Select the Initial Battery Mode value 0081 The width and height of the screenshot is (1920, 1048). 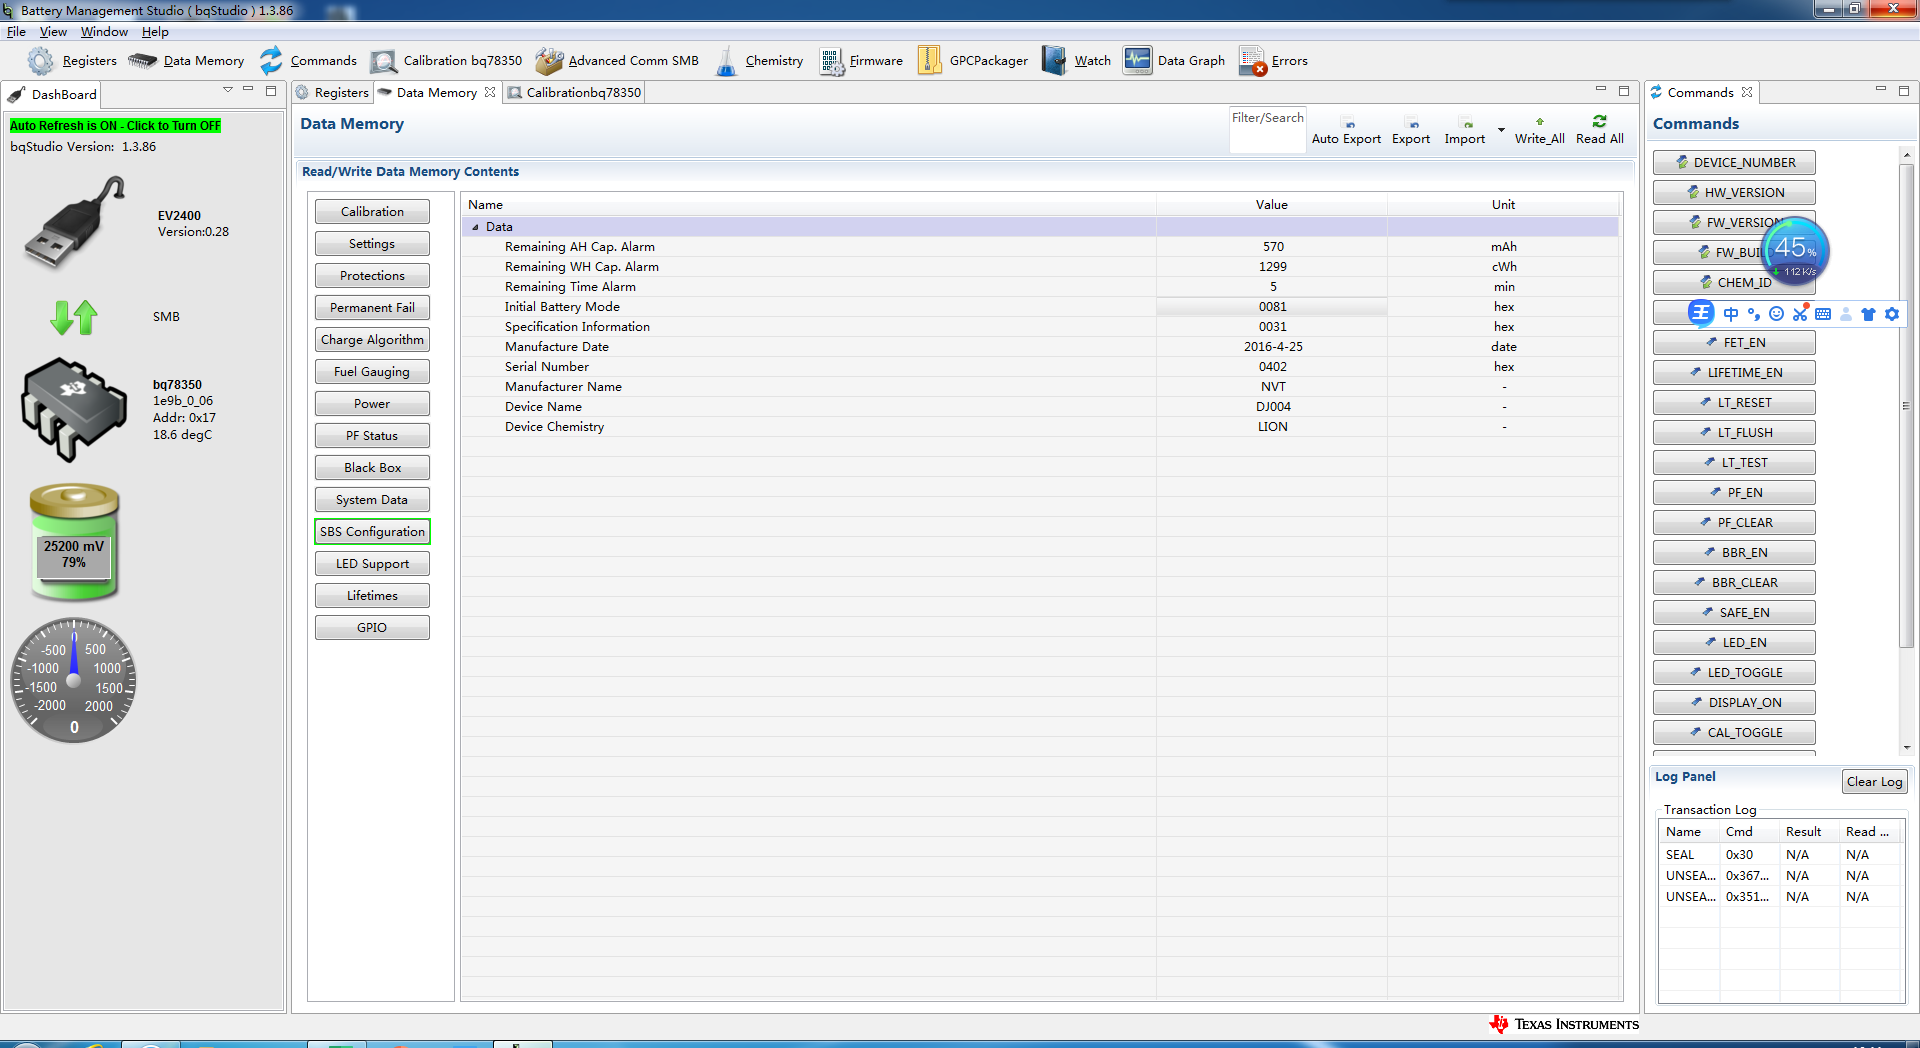tap(1272, 307)
